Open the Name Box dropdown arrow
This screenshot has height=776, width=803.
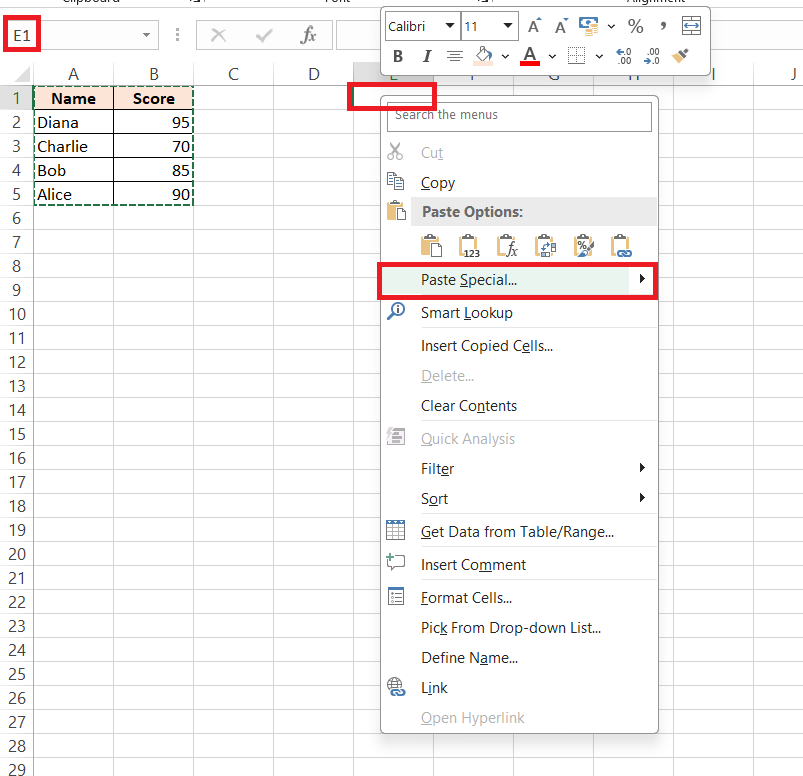point(146,35)
